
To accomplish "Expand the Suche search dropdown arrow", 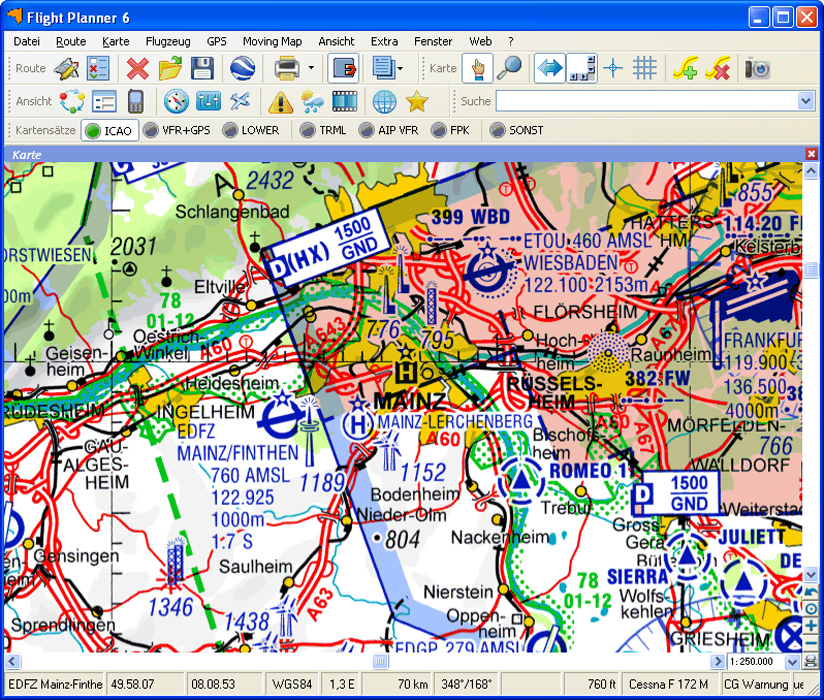I will tap(806, 101).
